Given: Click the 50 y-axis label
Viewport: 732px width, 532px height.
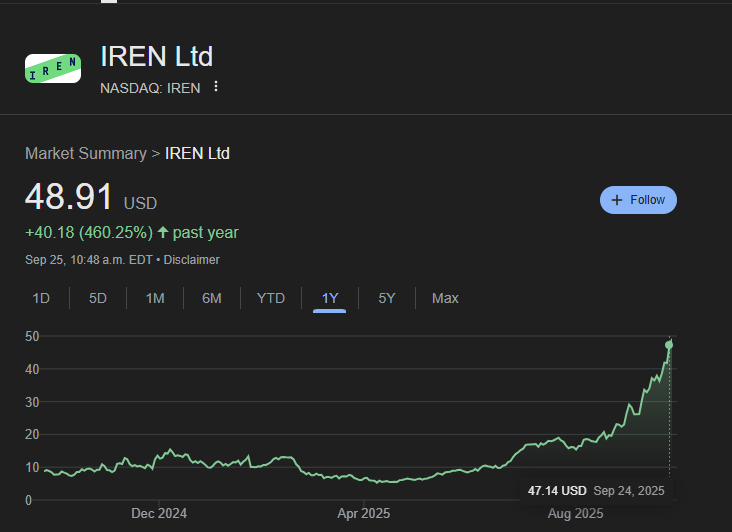Looking at the screenshot, I should 32,336.
